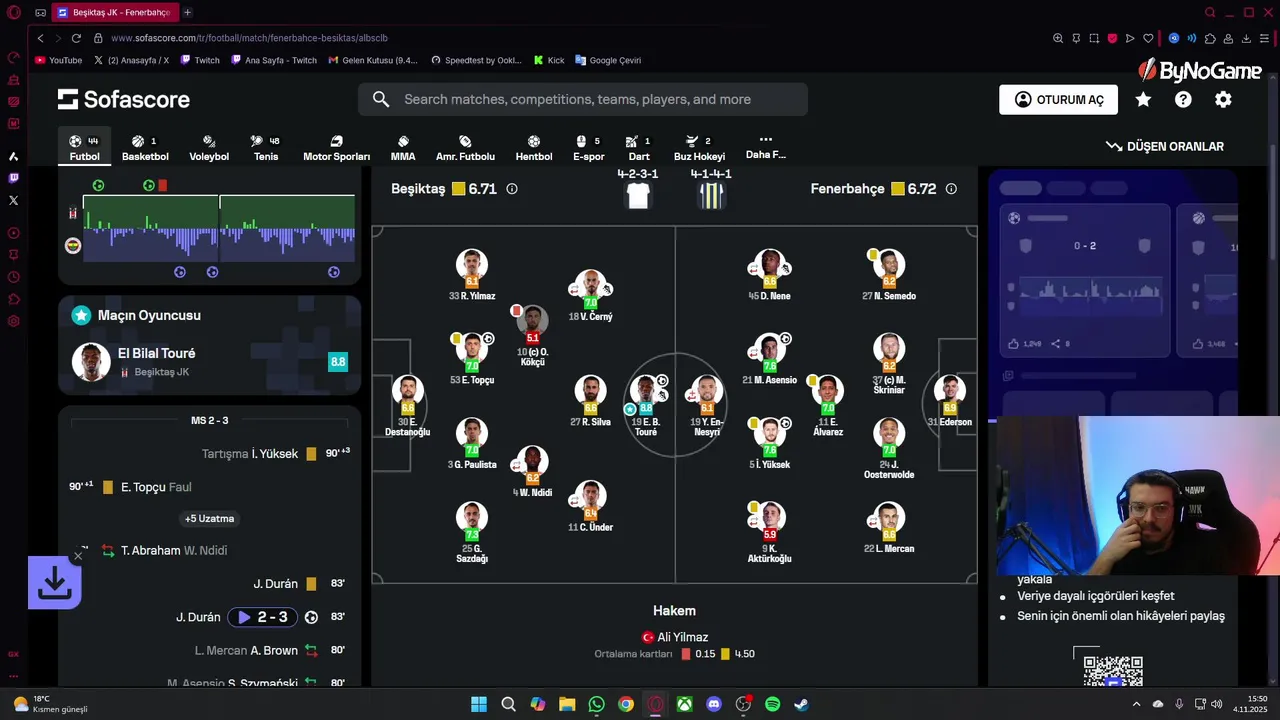Open the Windows Start menu
This screenshot has width=1280, height=720.
[479, 704]
